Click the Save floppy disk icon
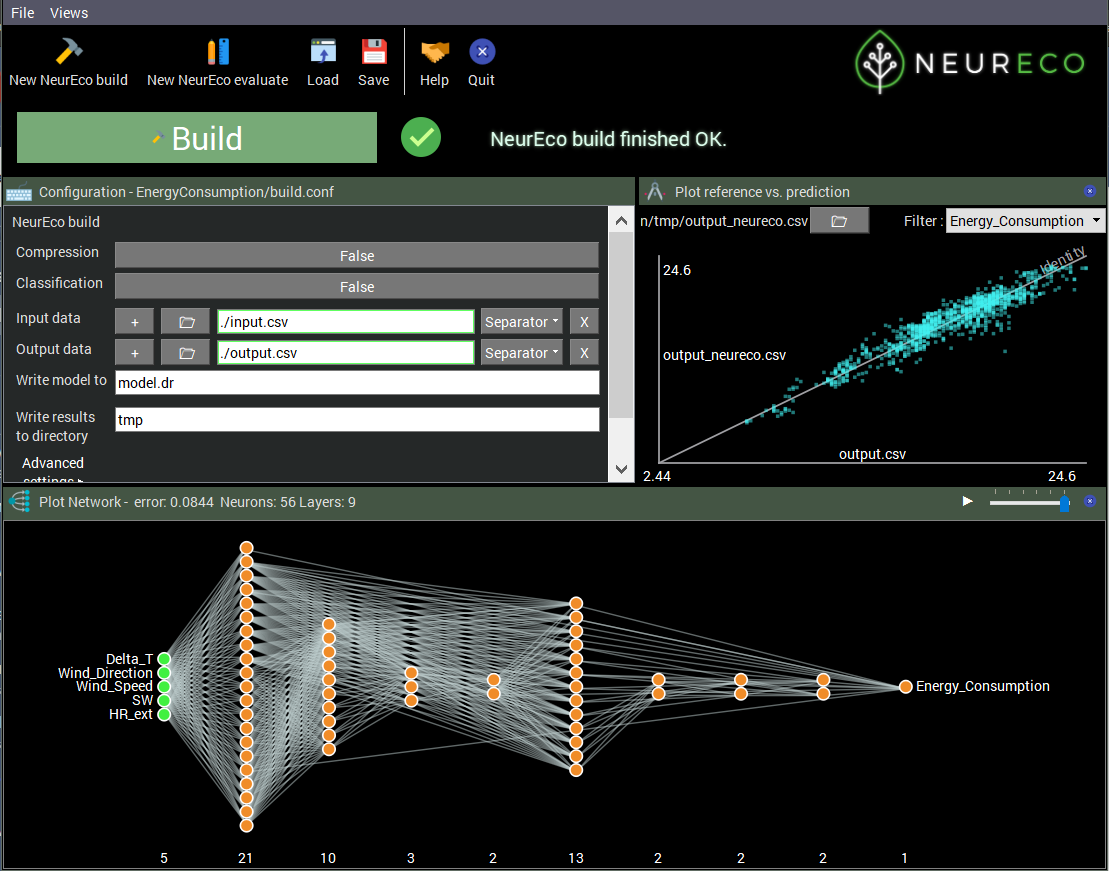Viewport: 1109px width, 871px height. point(373,51)
